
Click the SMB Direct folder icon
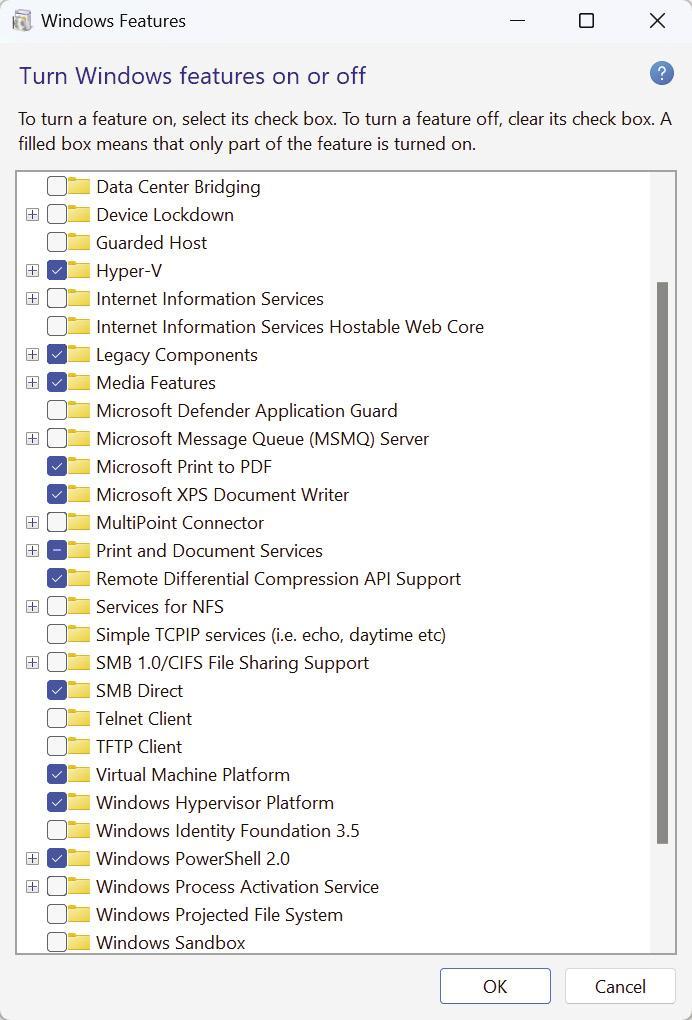[79, 690]
